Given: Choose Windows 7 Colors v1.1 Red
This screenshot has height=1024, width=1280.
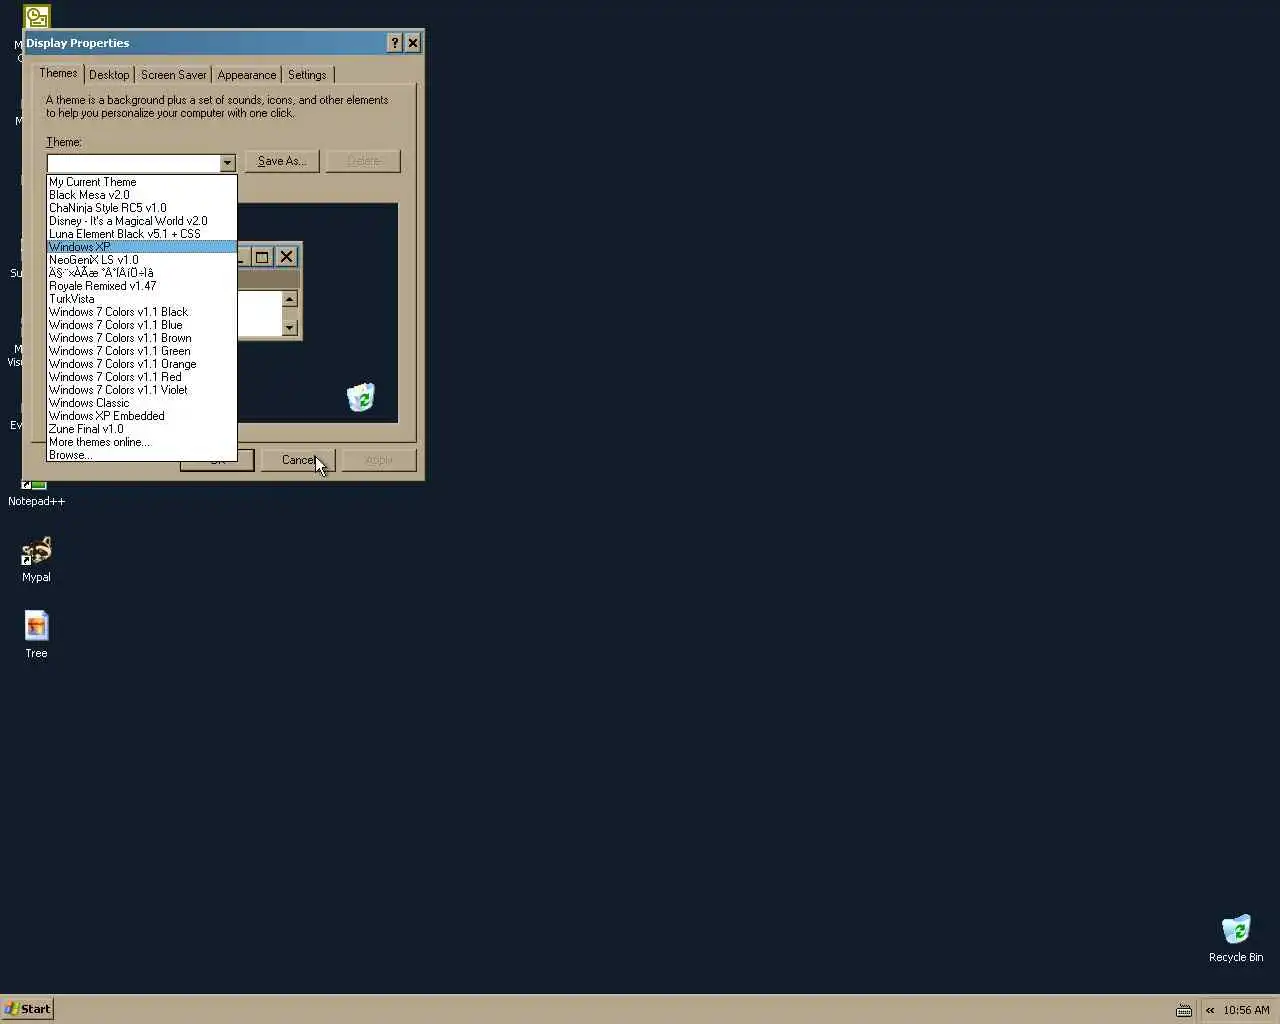Looking at the screenshot, I should click(x=141, y=377).
